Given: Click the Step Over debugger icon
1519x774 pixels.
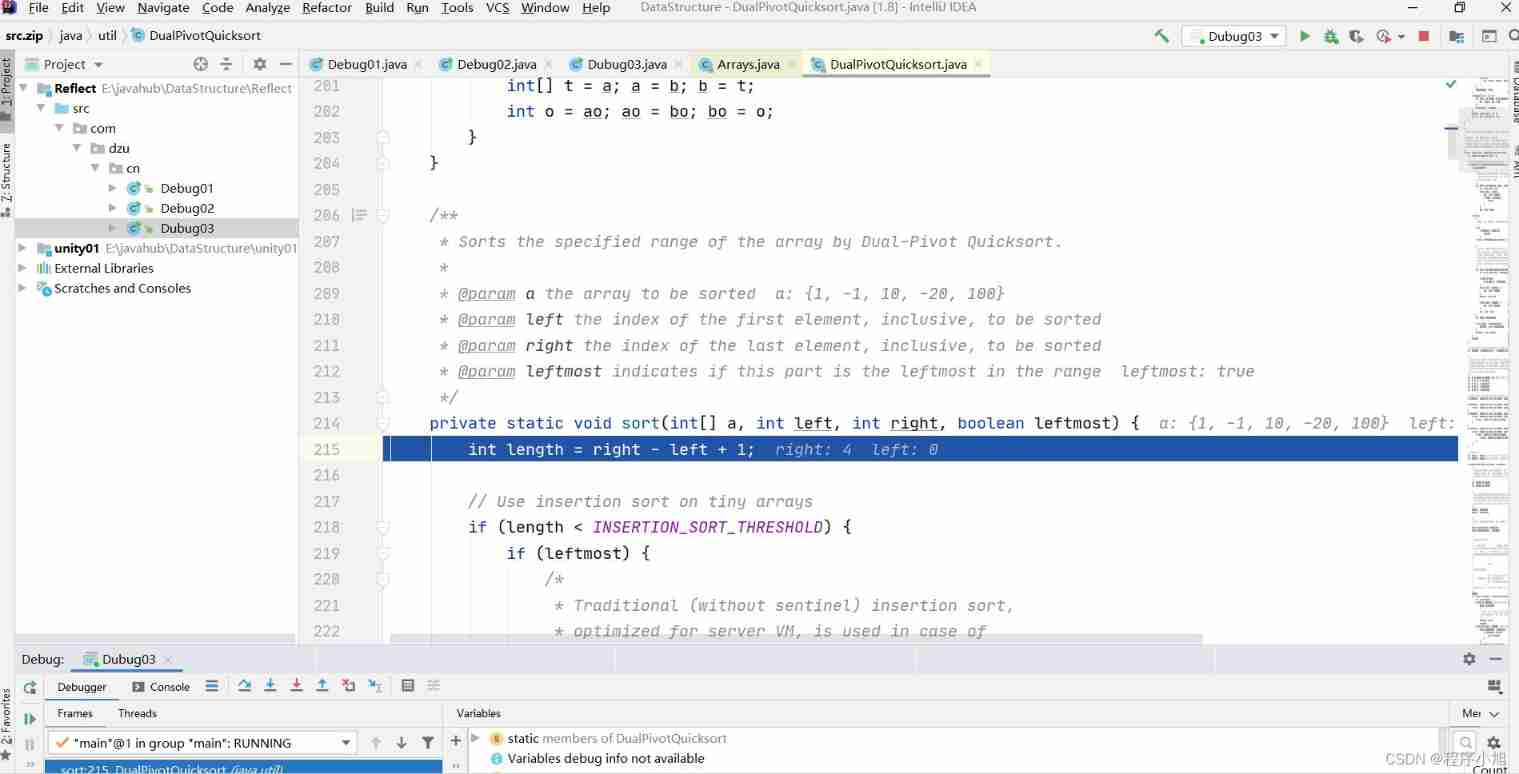Looking at the screenshot, I should click(x=245, y=686).
